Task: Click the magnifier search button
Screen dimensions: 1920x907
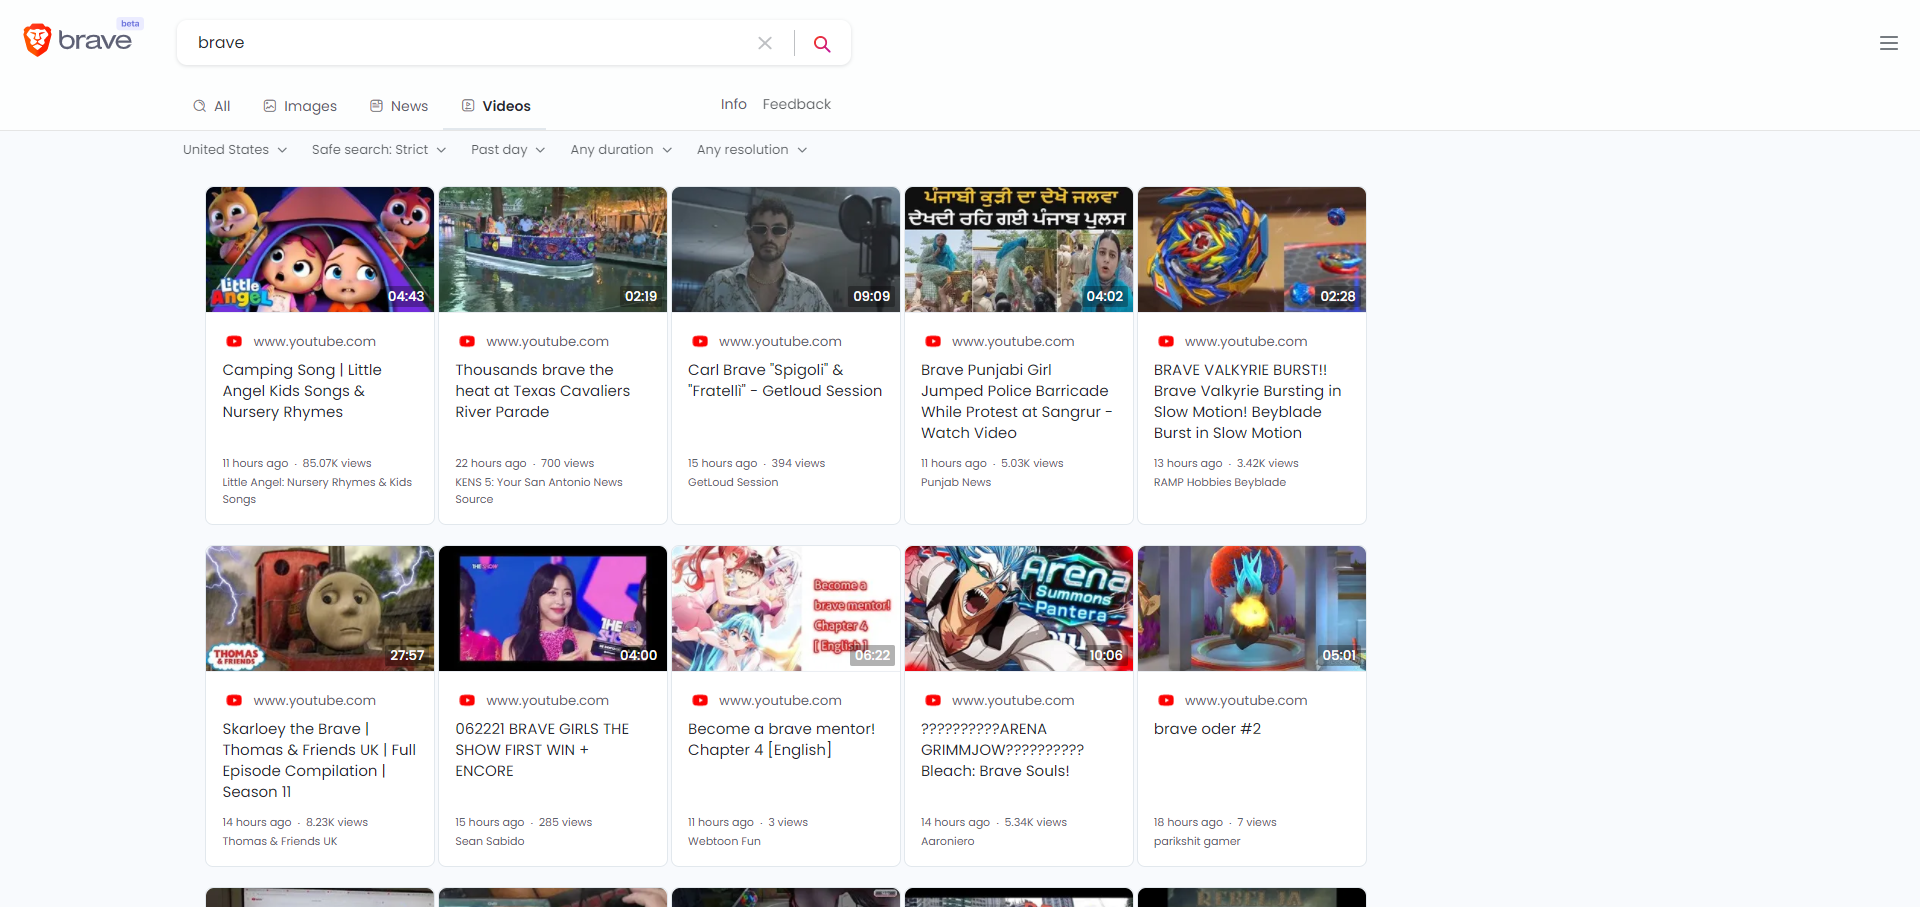Action: [x=822, y=43]
